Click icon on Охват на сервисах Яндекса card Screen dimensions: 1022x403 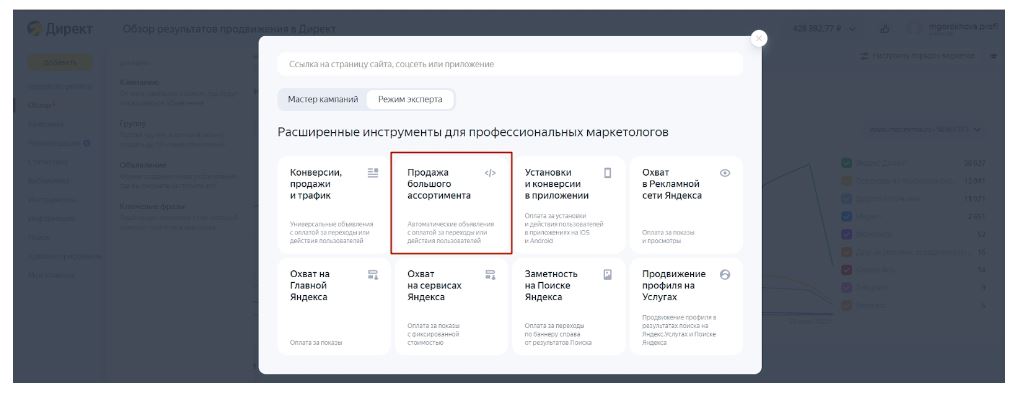pos(490,275)
